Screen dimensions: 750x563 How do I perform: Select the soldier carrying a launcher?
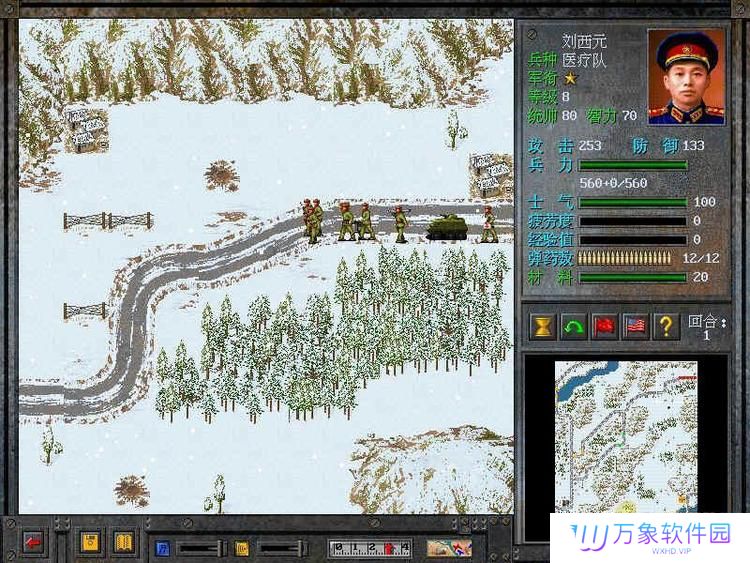tap(400, 223)
